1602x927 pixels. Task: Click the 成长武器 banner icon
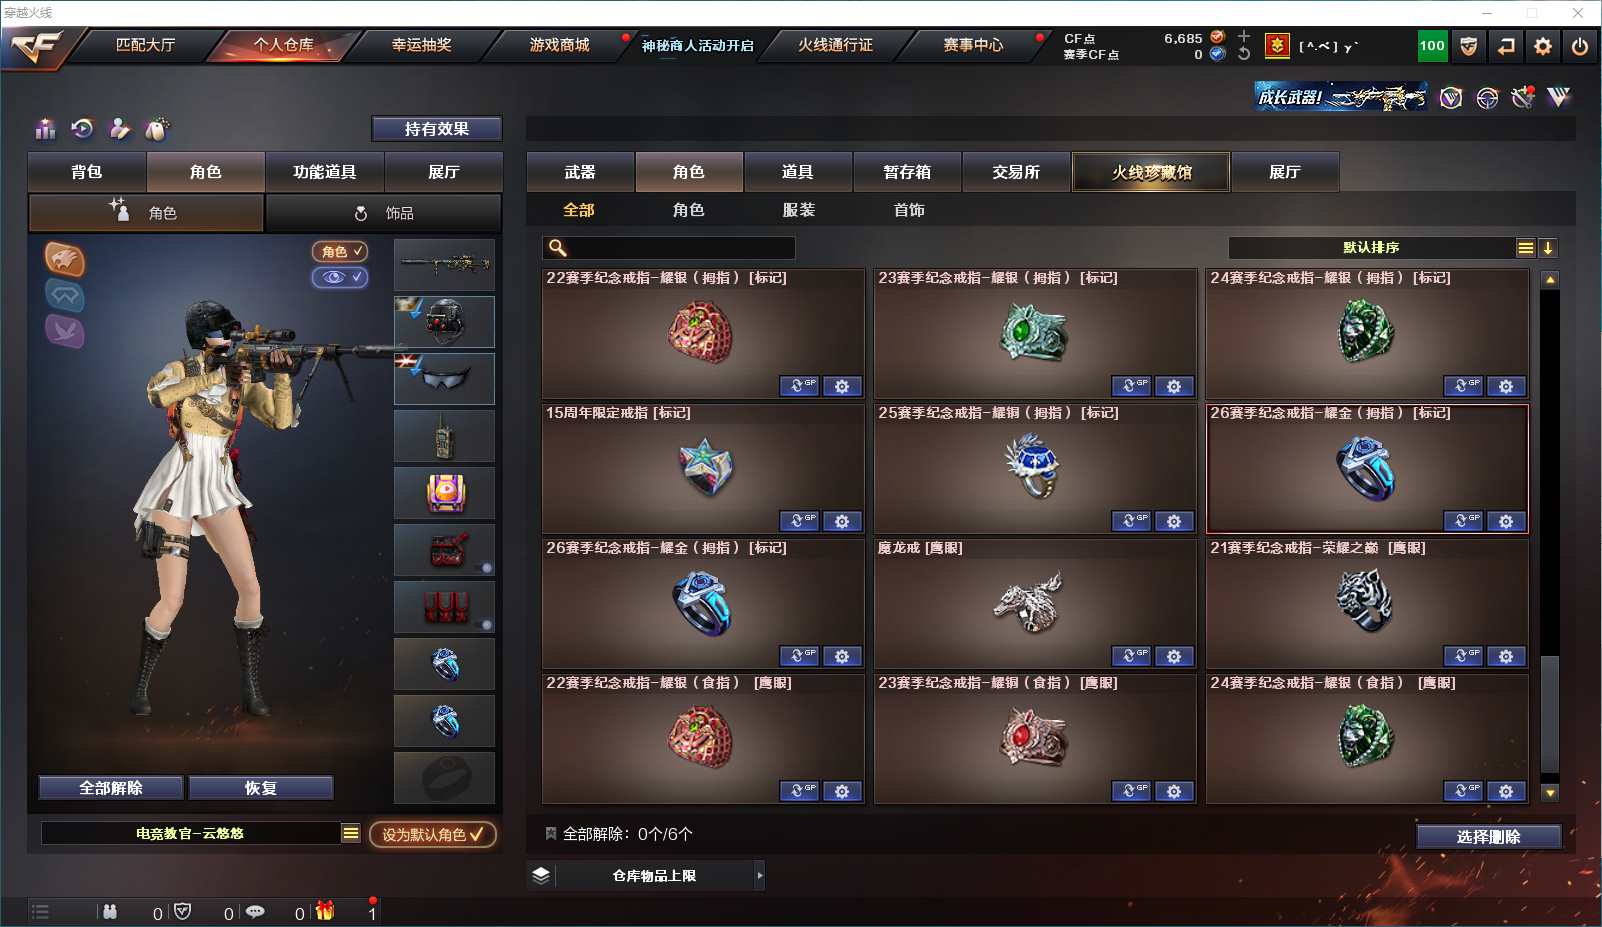[1341, 97]
